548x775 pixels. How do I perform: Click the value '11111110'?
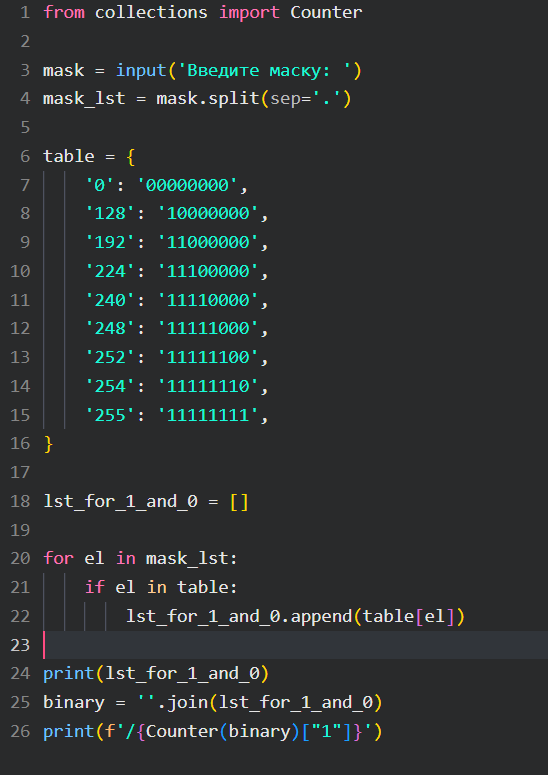(x=208, y=386)
